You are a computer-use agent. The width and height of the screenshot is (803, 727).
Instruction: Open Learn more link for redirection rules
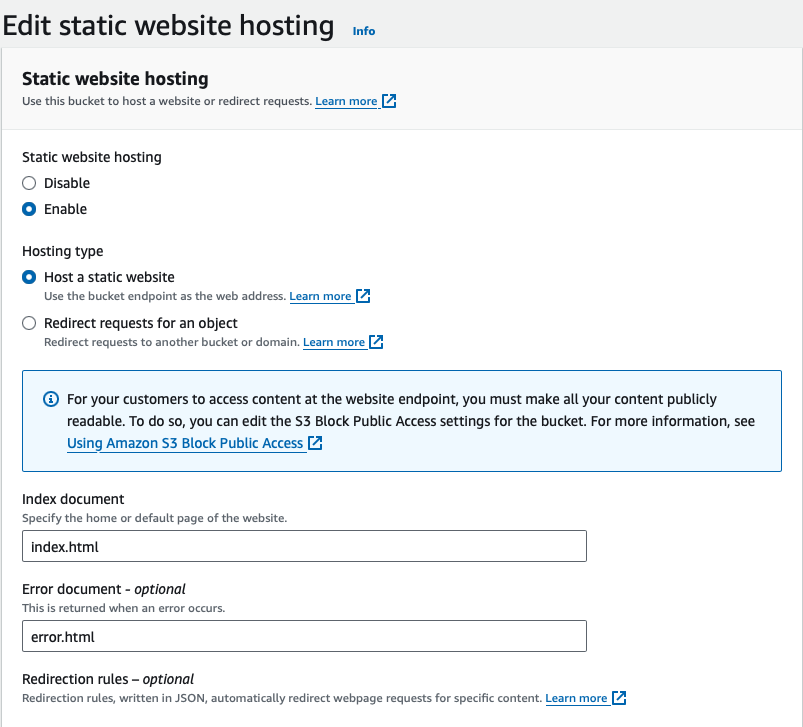coord(576,699)
